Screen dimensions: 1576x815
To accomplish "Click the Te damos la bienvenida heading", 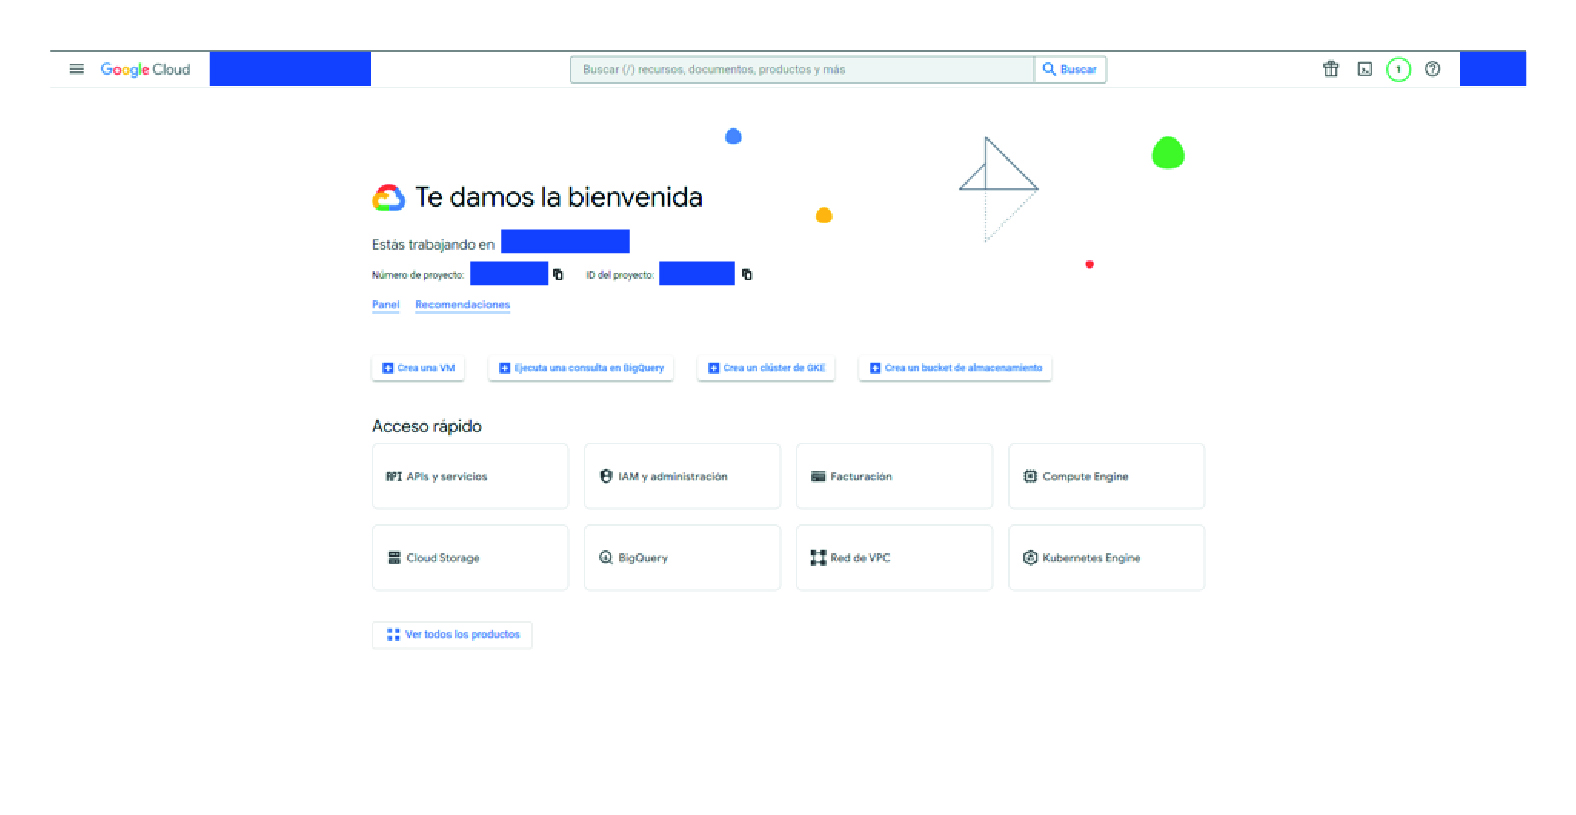I will [x=559, y=197].
